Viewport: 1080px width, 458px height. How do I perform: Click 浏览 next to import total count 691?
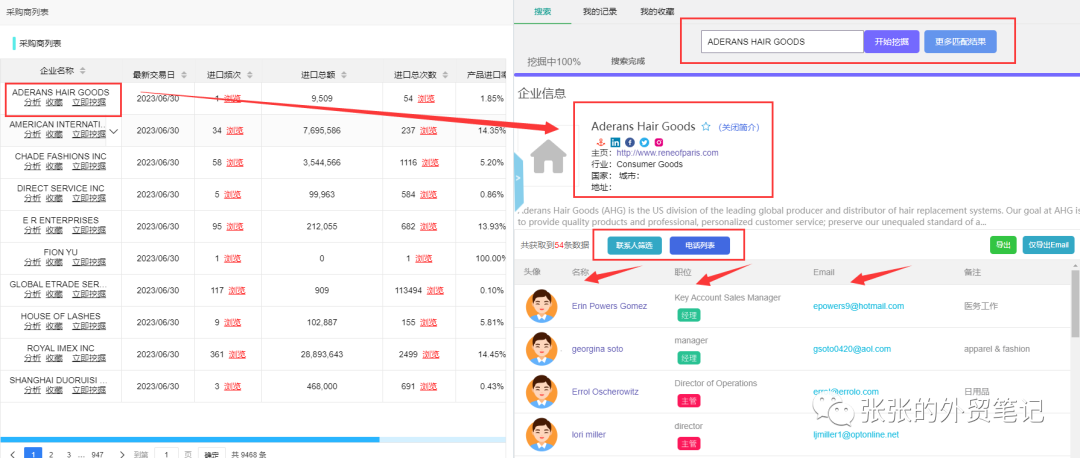[x=426, y=386]
